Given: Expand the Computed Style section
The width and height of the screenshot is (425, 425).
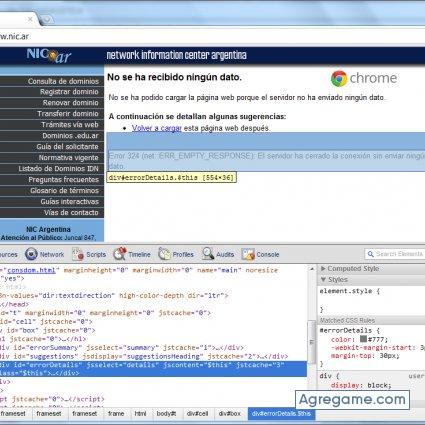Looking at the screenshot, I should tap(350, 269).
